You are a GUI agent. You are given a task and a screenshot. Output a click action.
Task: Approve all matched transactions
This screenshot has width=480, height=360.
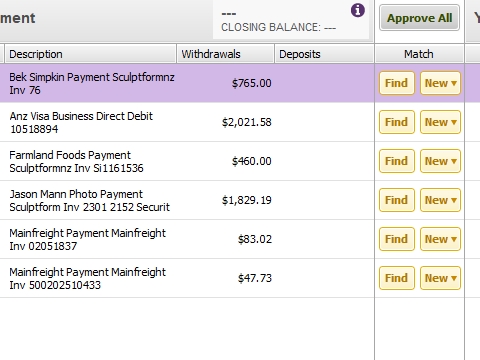[419, 18]
